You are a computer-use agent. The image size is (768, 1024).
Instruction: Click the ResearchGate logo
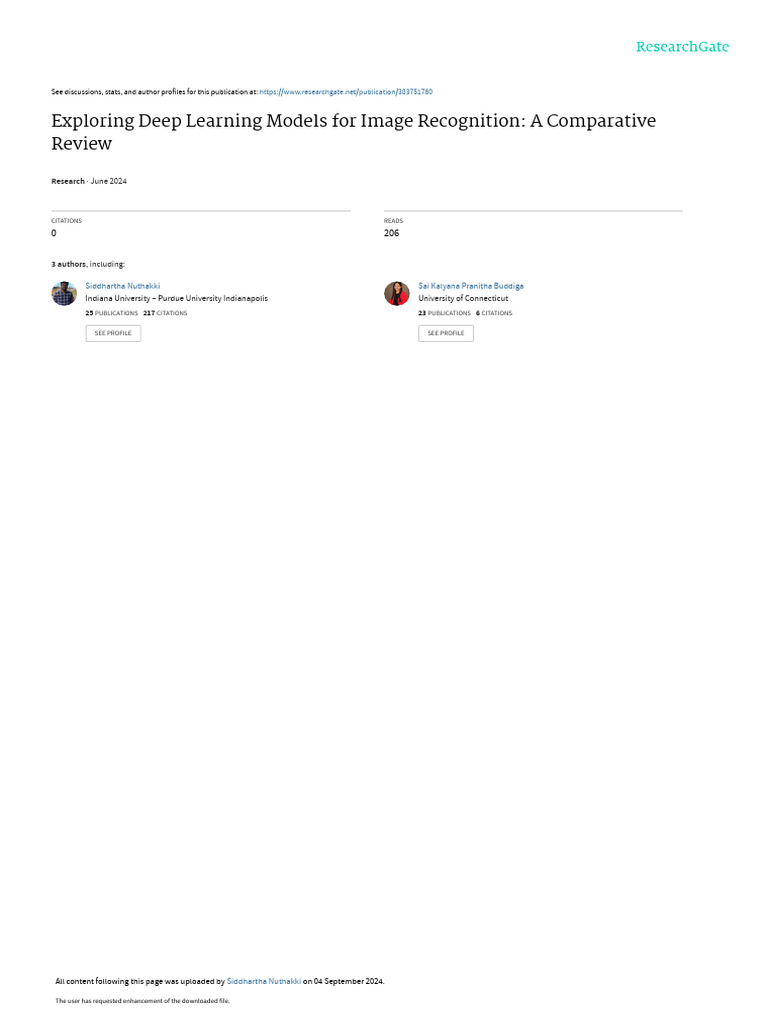click(682, 46)
